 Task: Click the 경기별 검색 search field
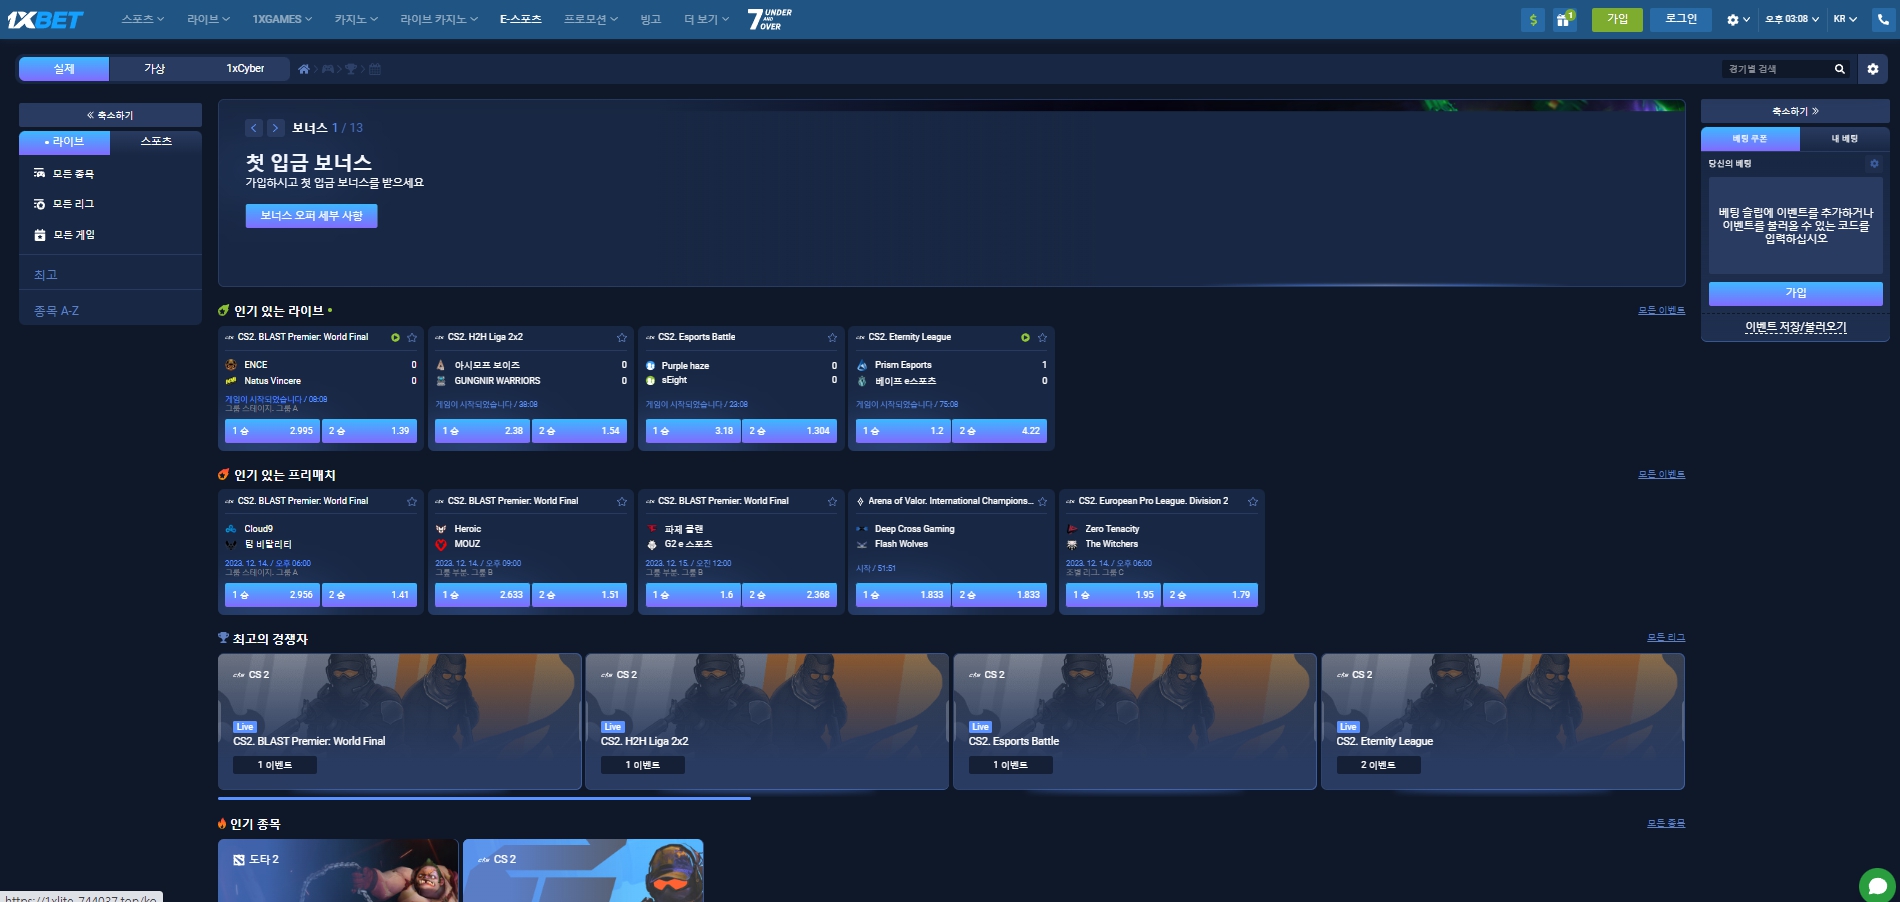[1776, 69]
